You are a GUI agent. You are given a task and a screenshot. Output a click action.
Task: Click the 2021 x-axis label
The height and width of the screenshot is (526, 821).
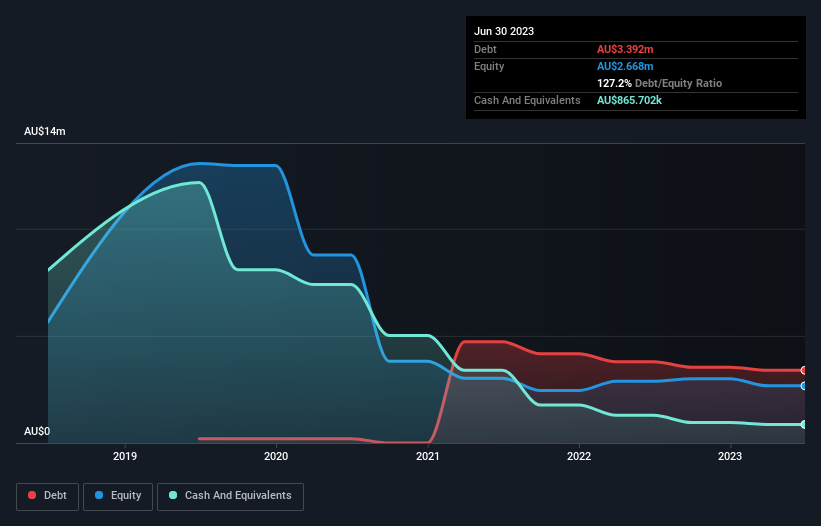pos(428,456)
